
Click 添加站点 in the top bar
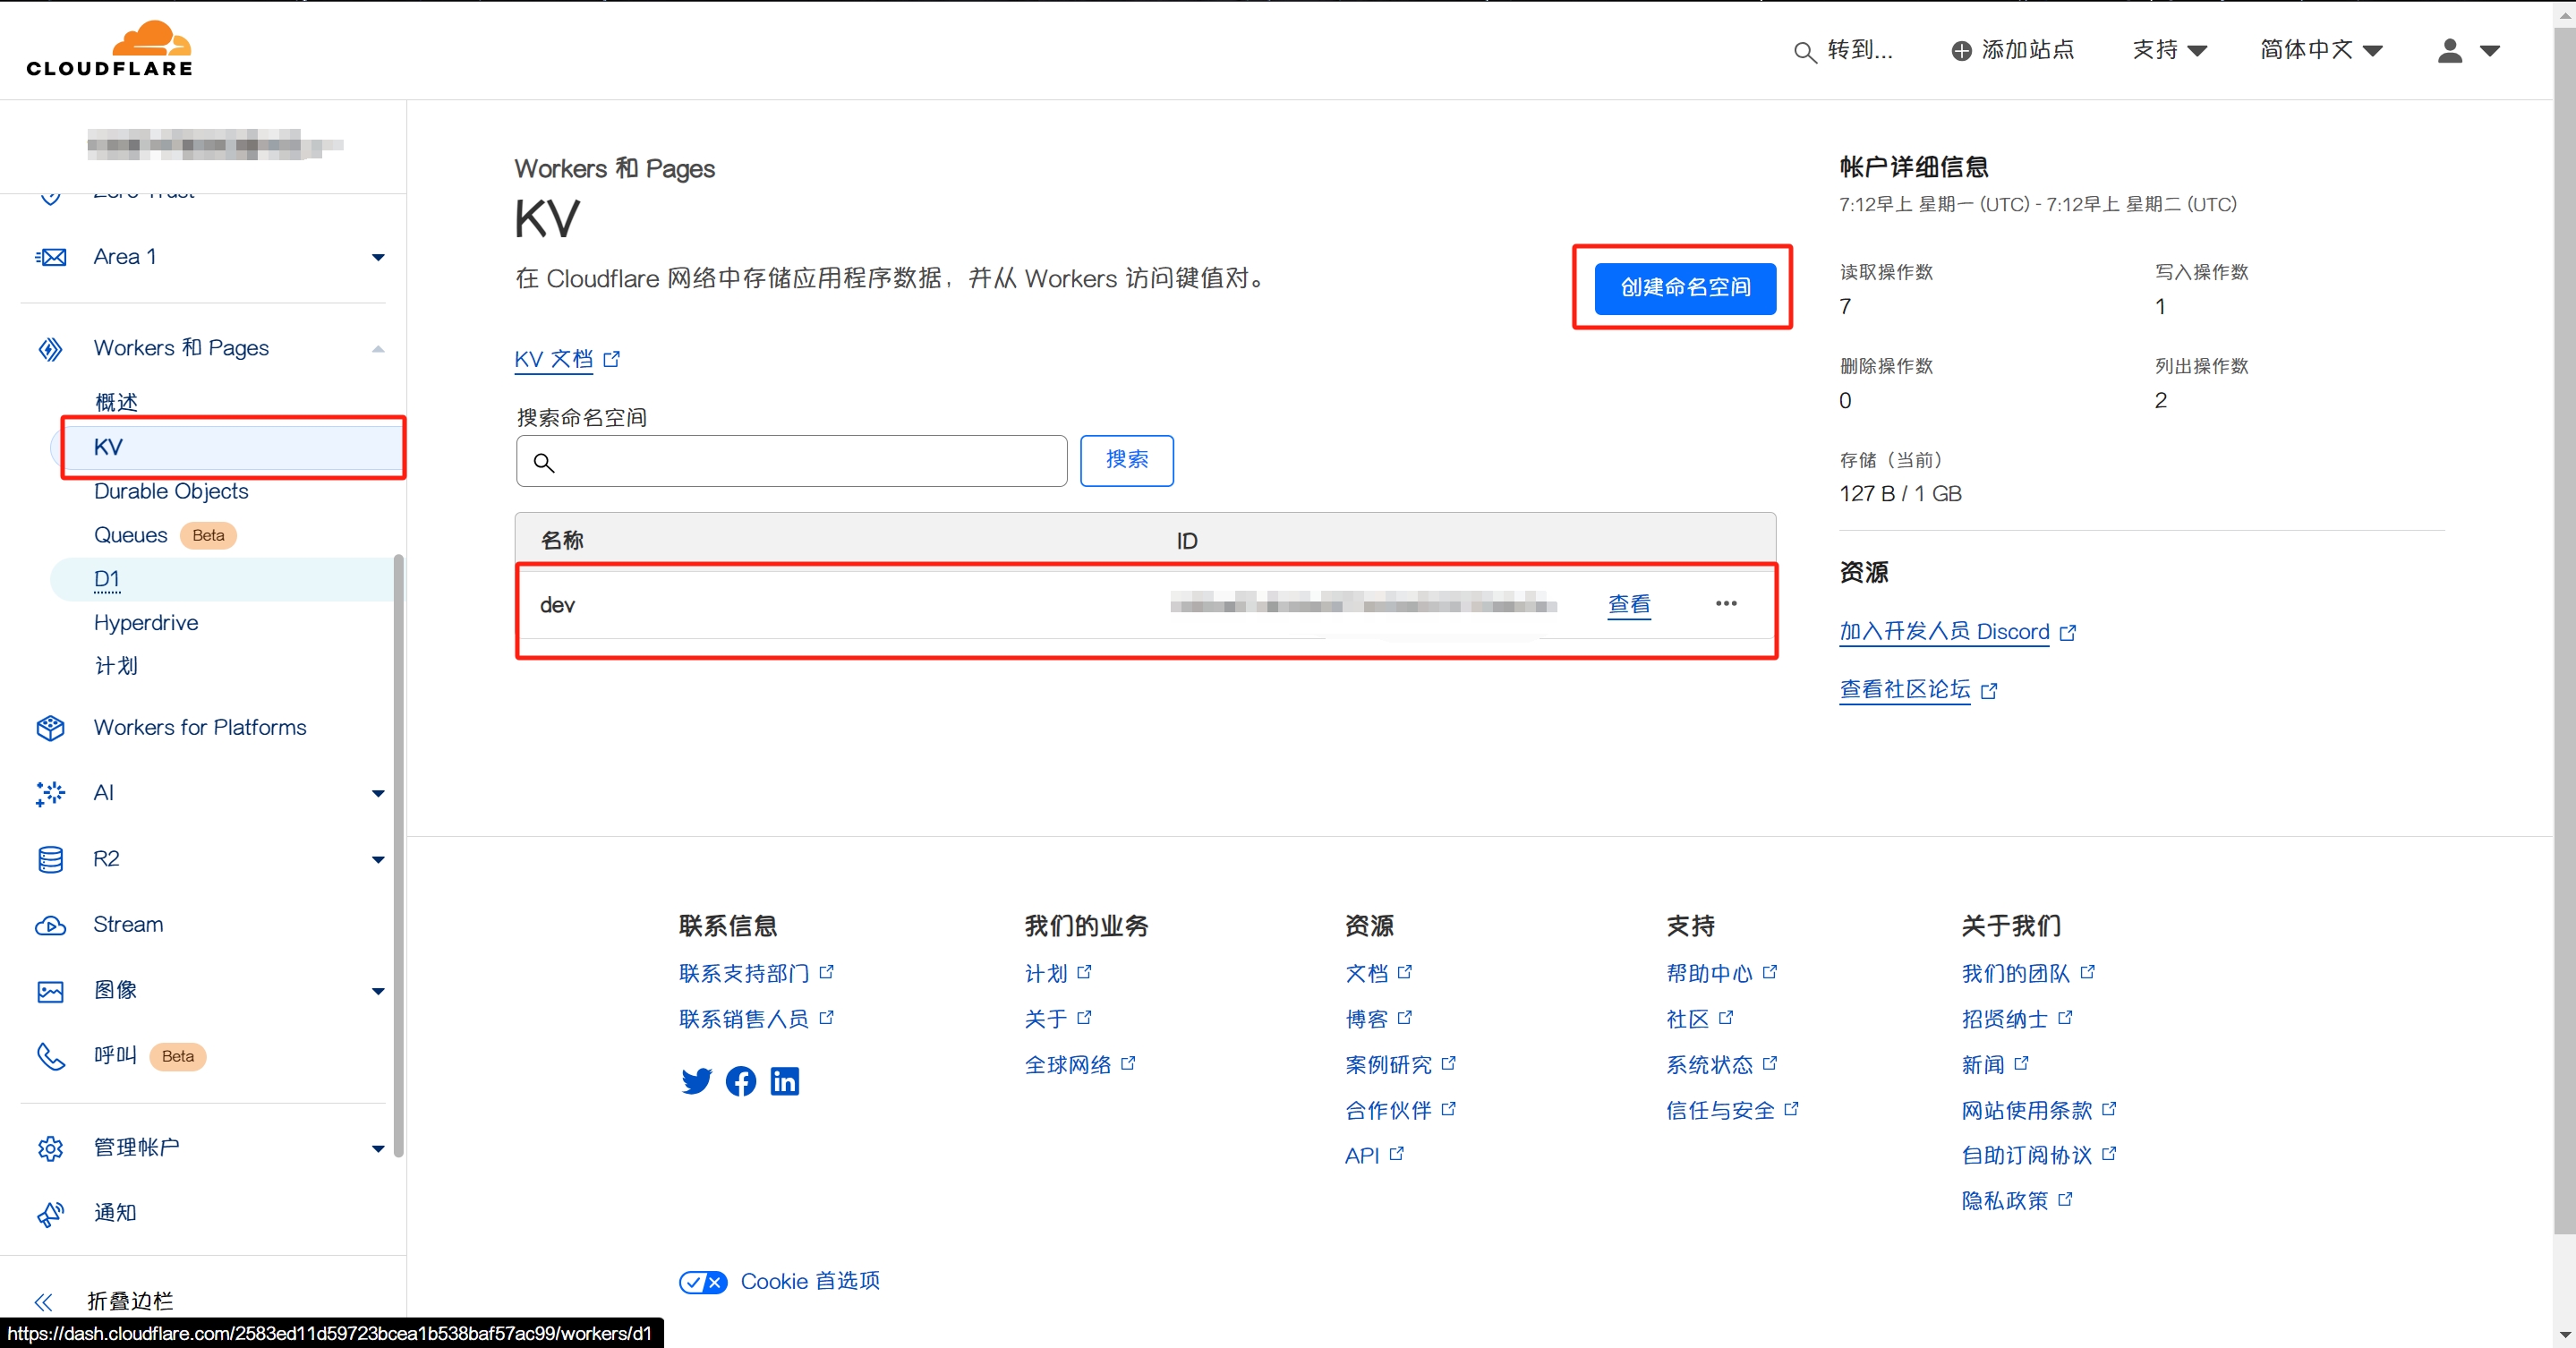(2028, 50)
